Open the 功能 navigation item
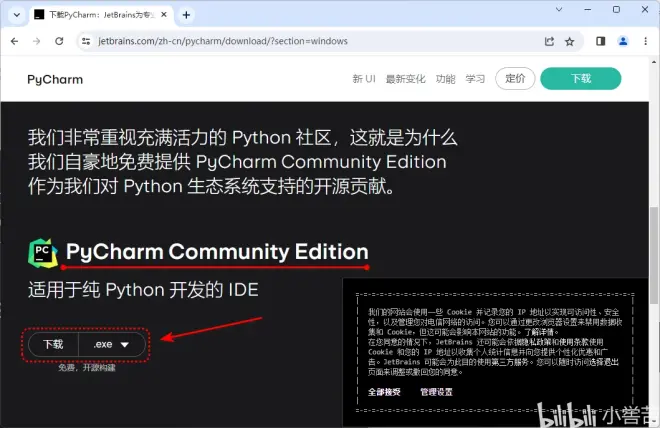This screenshot has width=660, height=428. click(445, 79)
